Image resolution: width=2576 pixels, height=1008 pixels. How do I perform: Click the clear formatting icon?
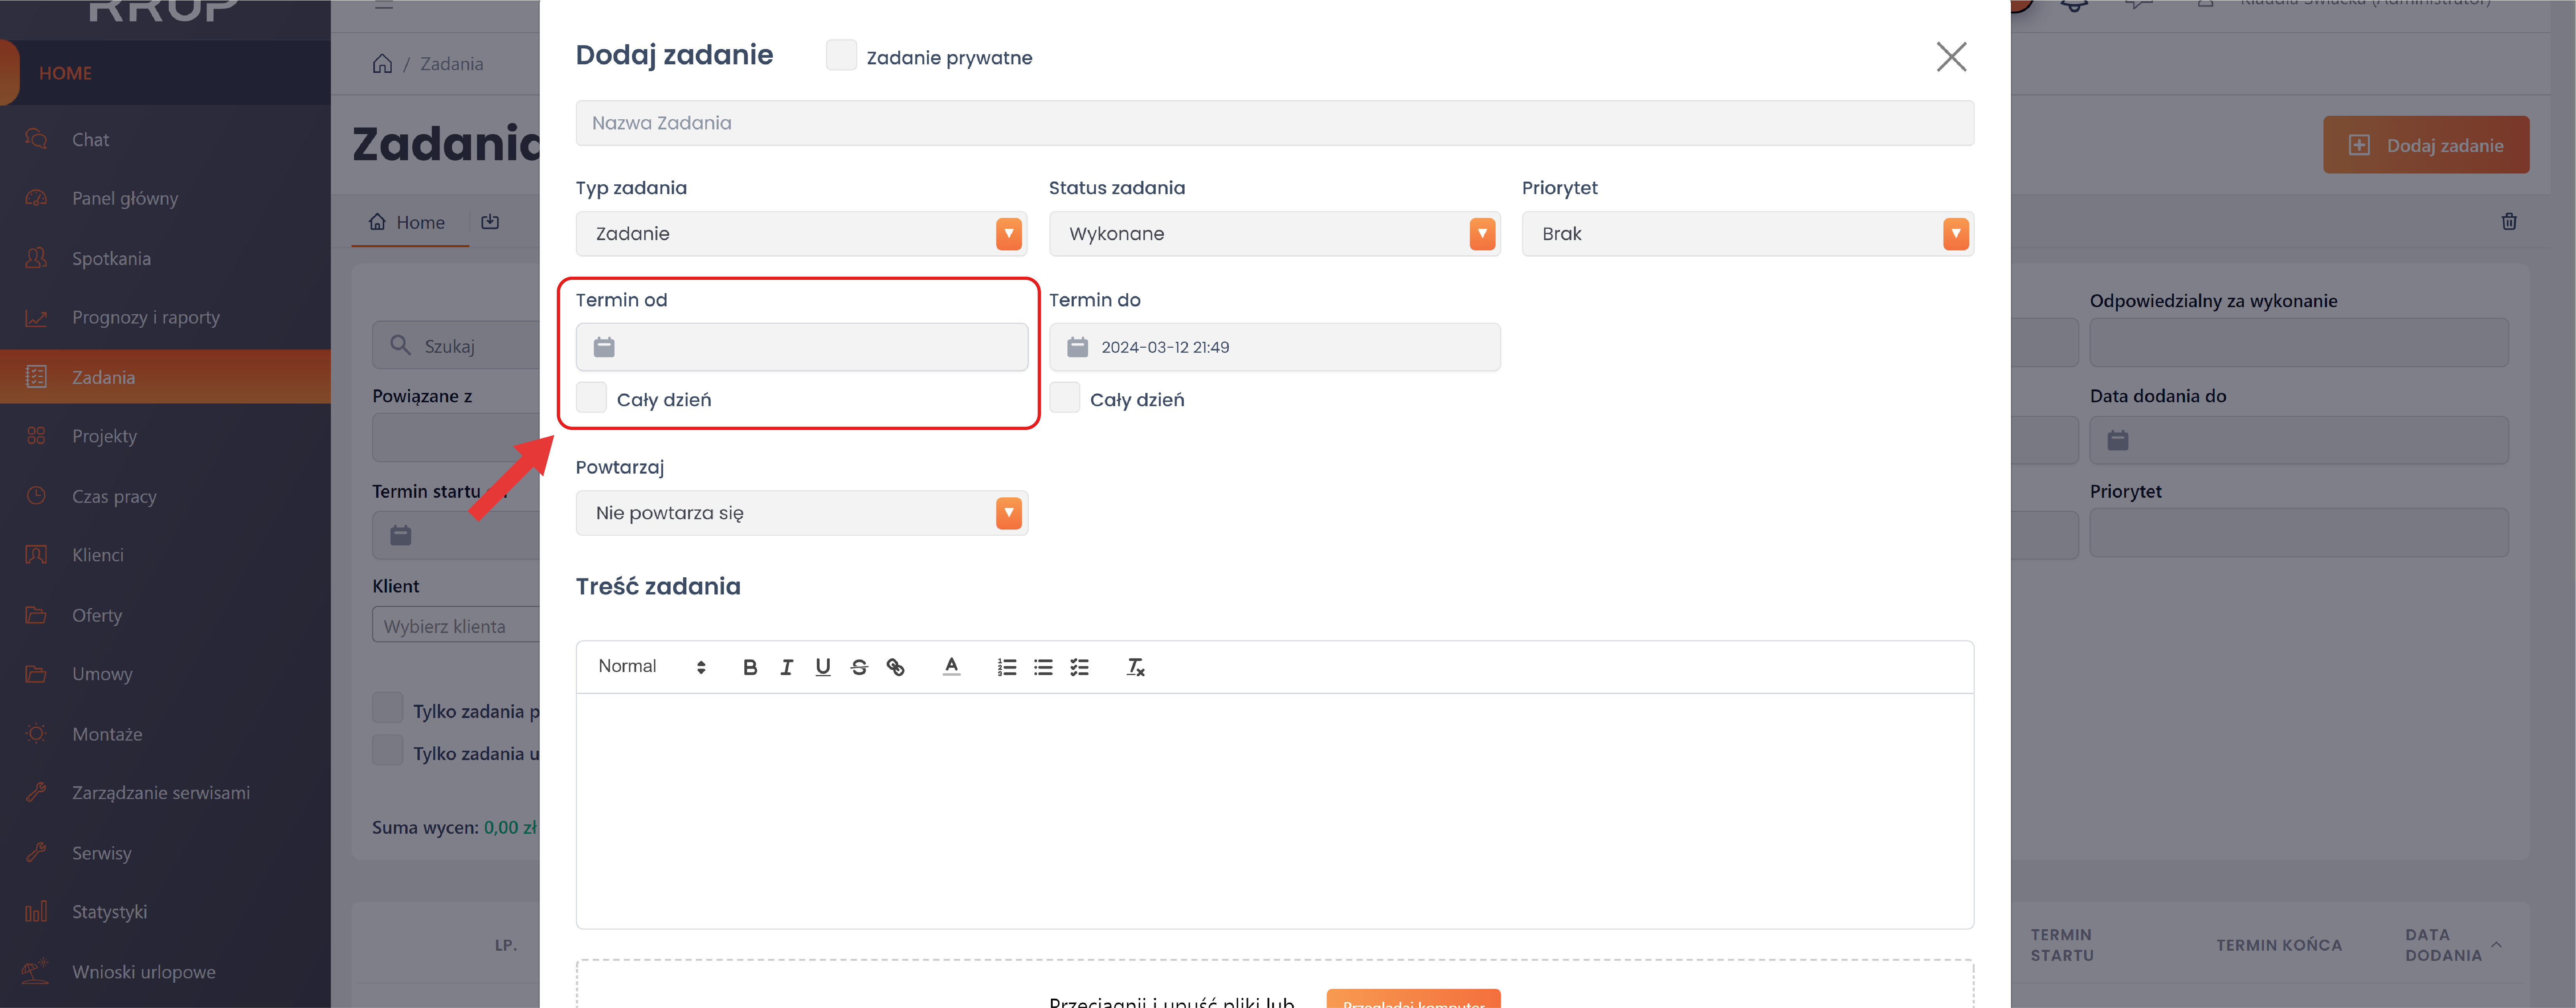pos(1135,667)
